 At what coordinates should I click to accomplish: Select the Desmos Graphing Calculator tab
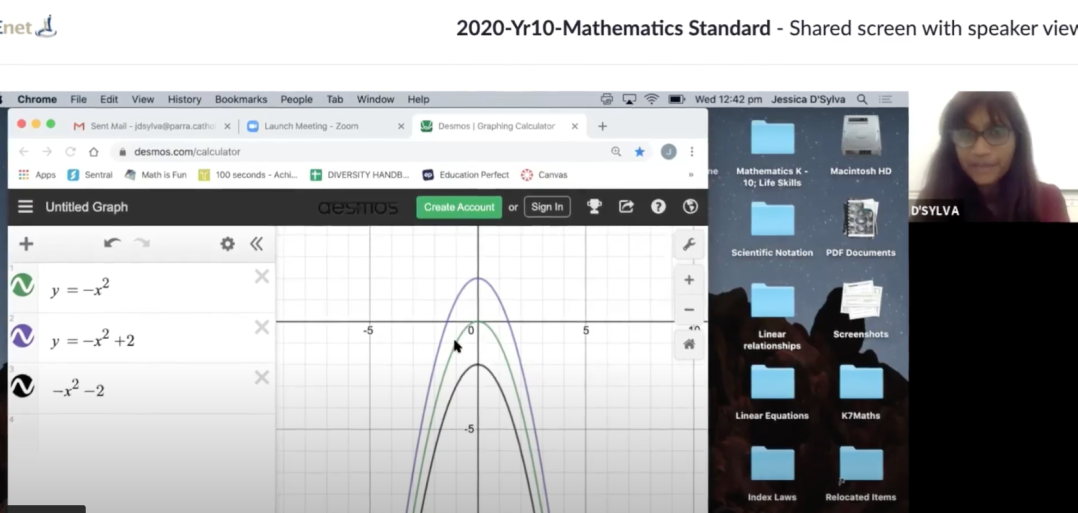[x=498, y=127]
